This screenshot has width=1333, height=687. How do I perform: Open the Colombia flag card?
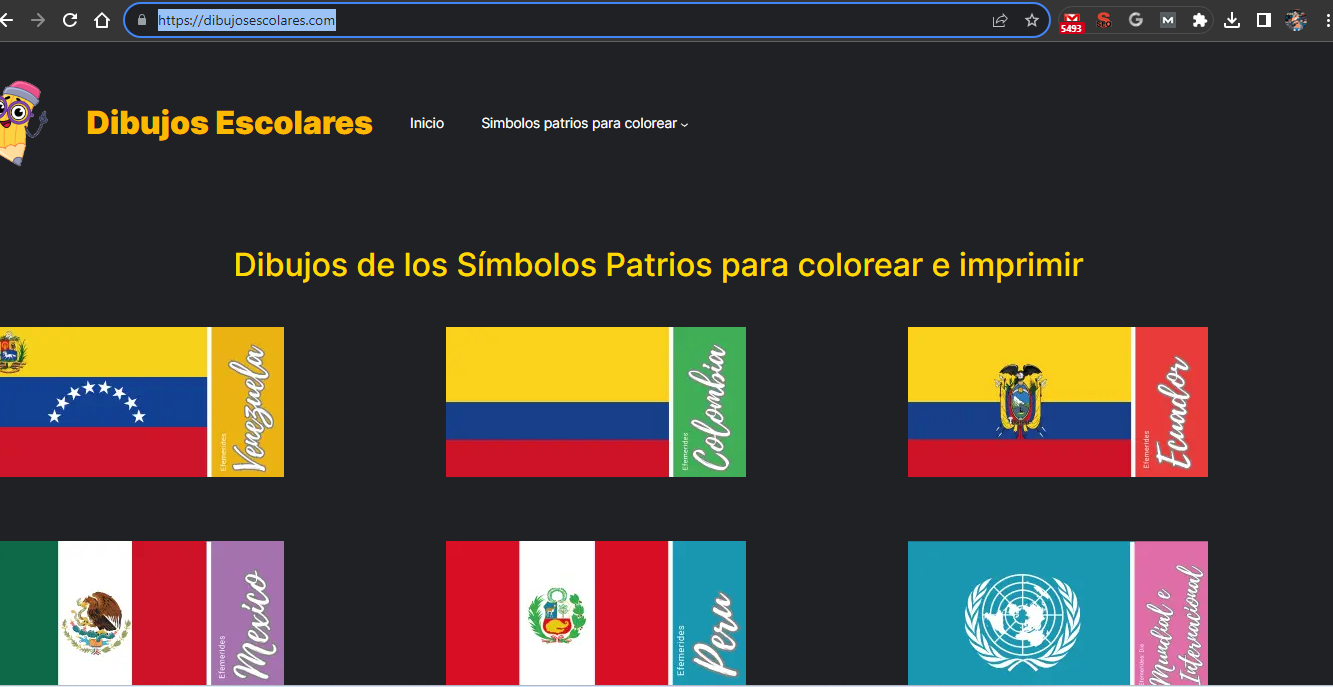596,402
